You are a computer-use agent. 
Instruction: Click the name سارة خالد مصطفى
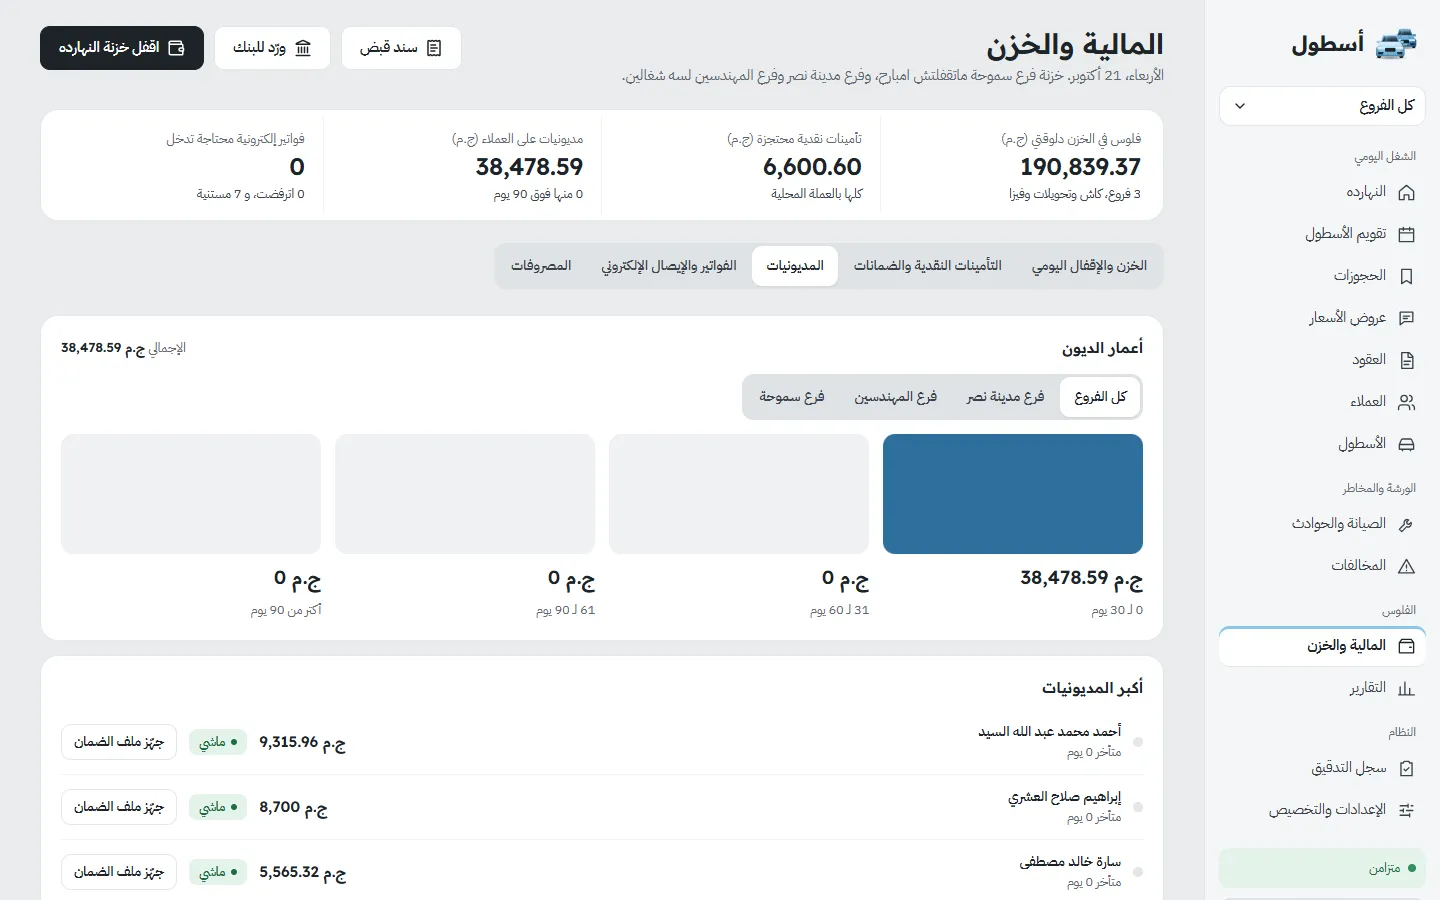point(1070,862)
